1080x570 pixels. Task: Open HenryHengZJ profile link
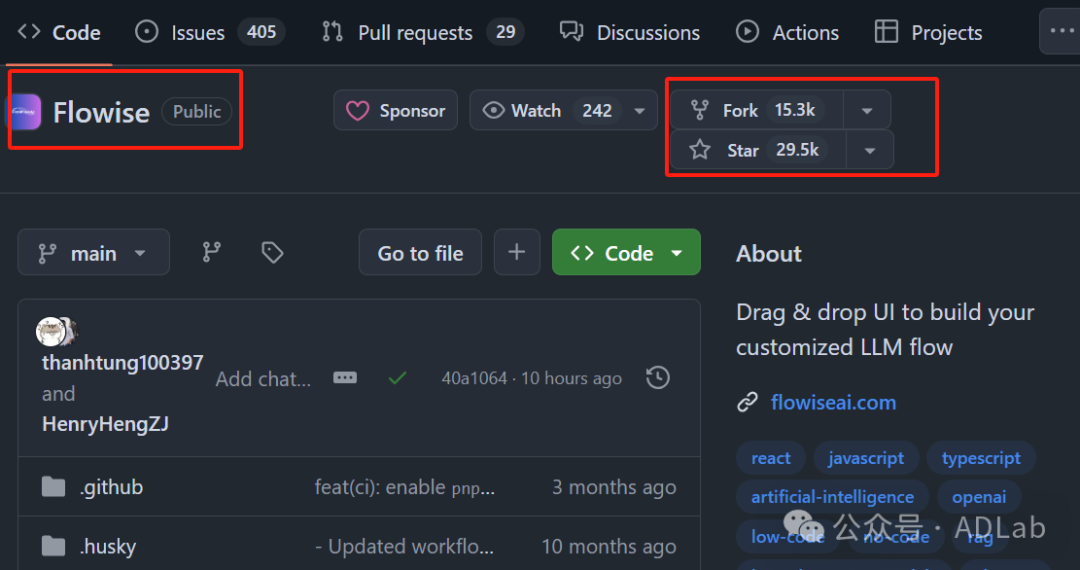tap(105, 424)
